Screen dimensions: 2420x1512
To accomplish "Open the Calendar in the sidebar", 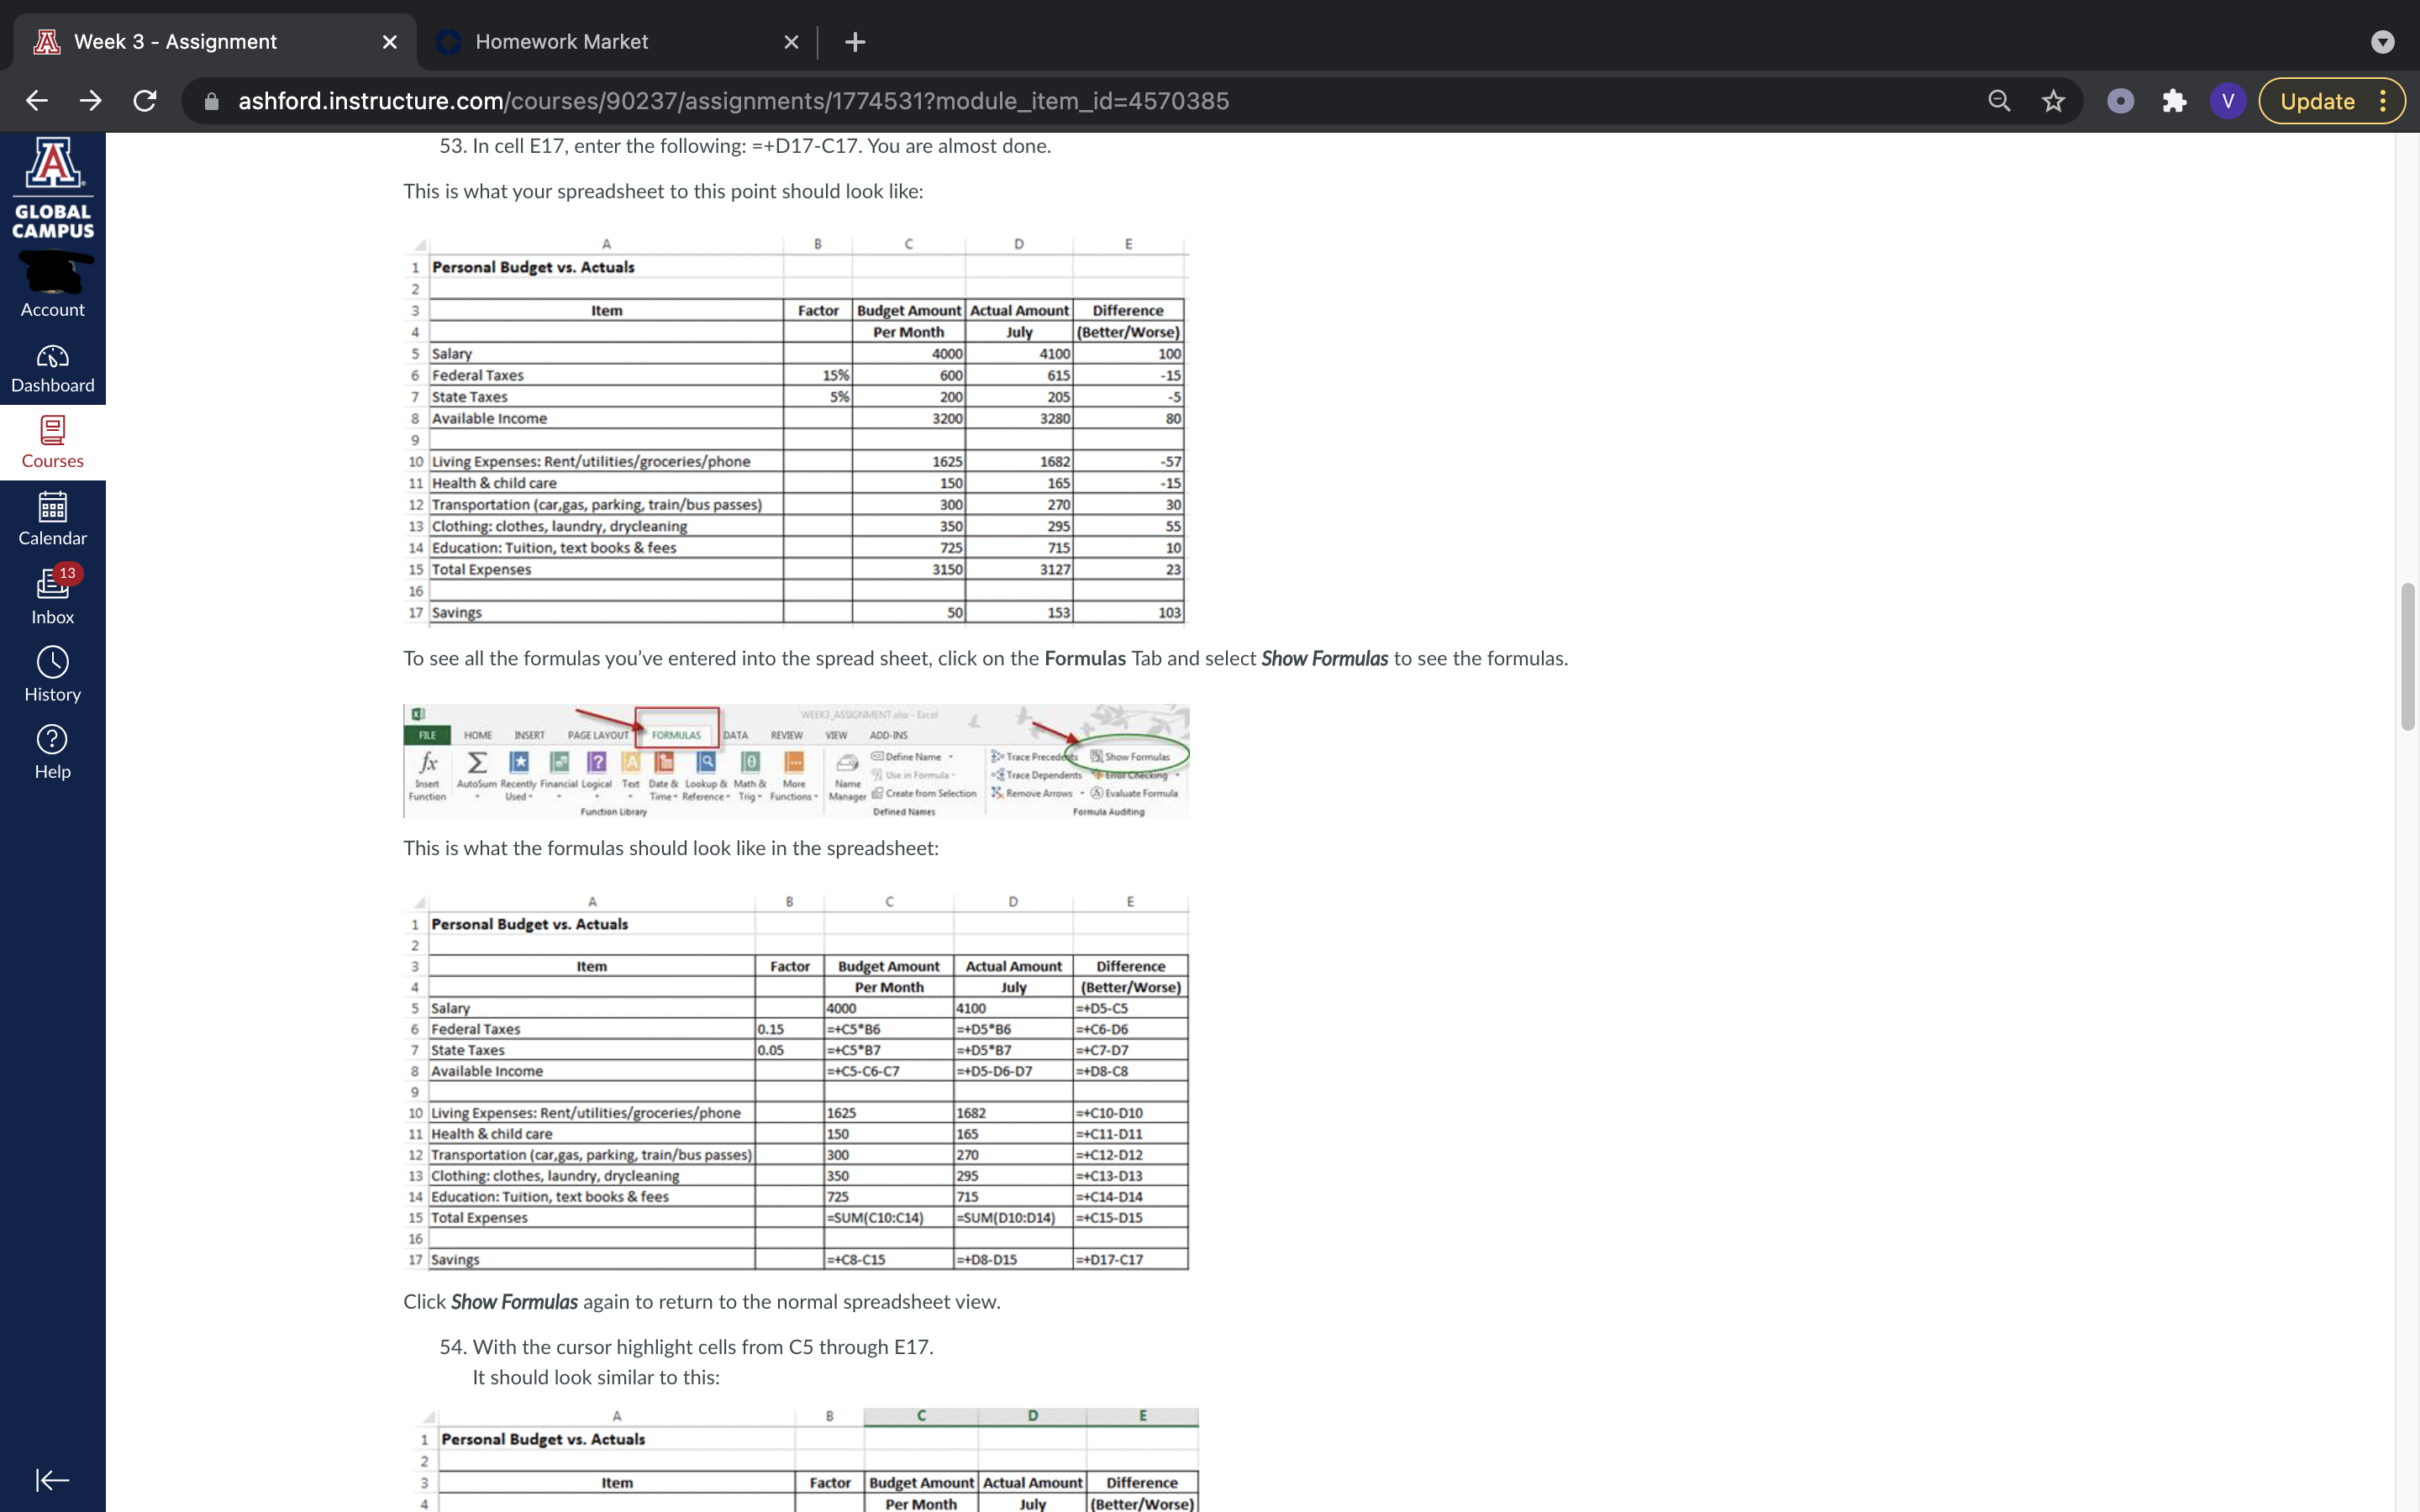I will tap(53, 519).
